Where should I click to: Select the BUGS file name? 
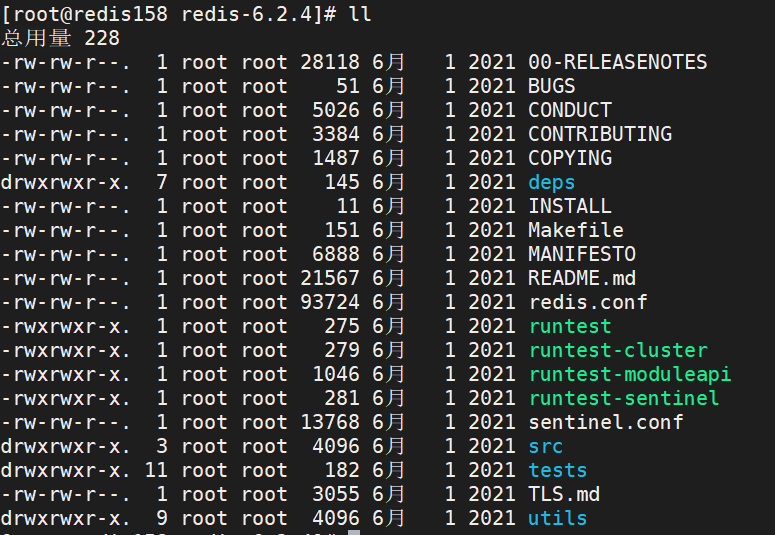pos(551,86)
